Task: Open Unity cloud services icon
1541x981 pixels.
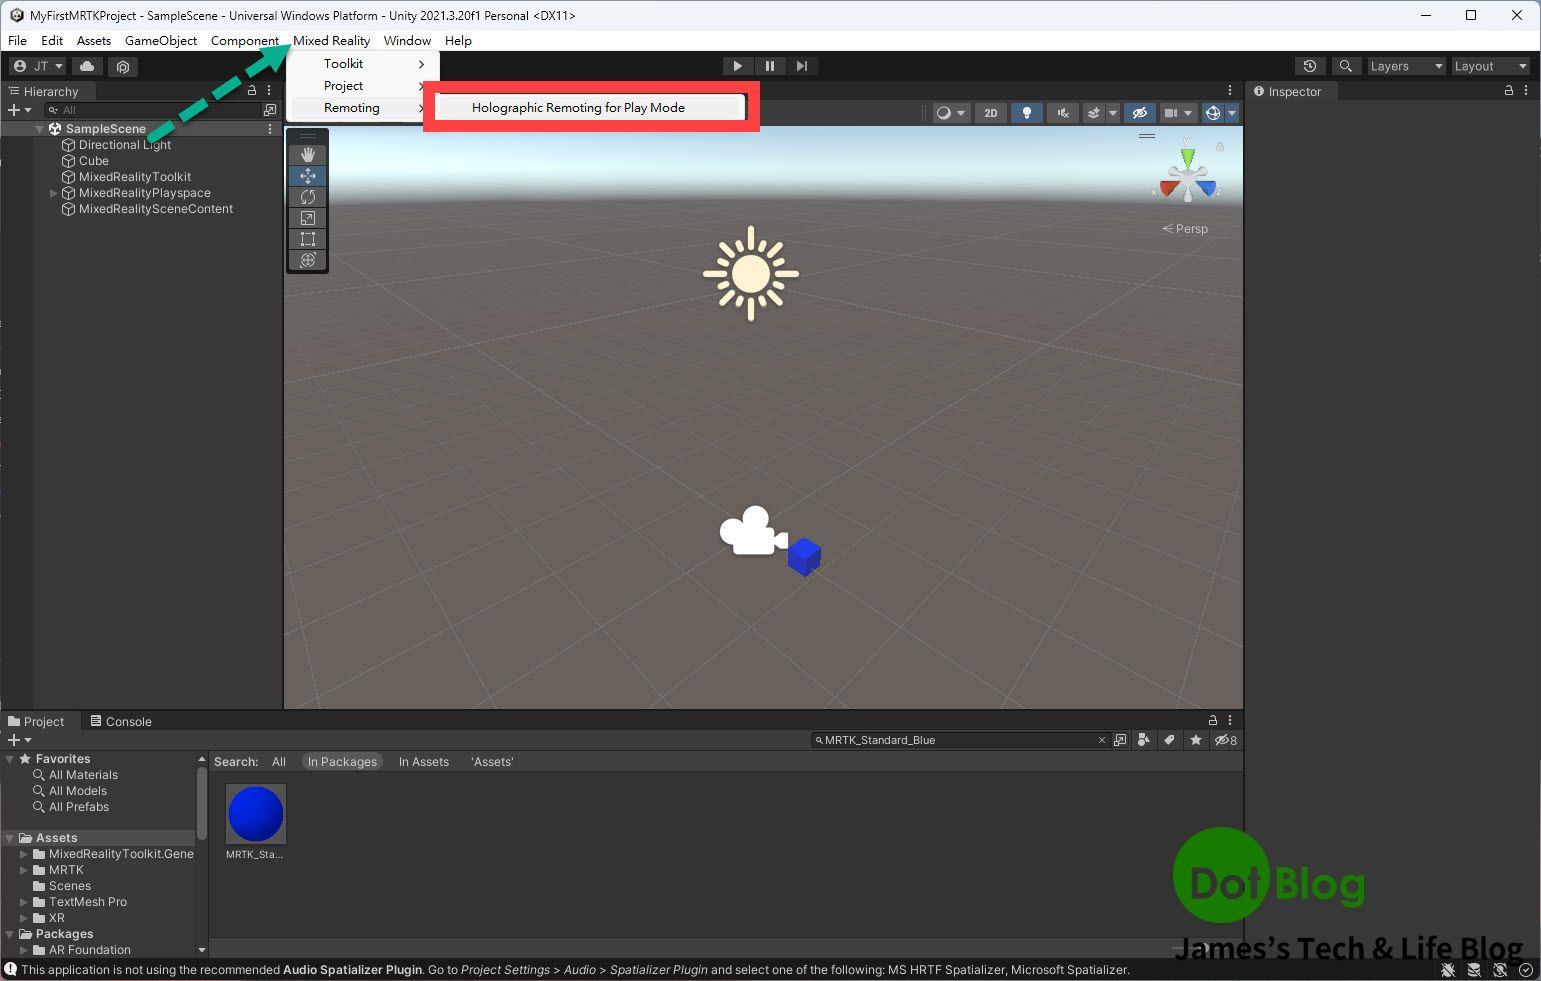Action: (87, 66)
